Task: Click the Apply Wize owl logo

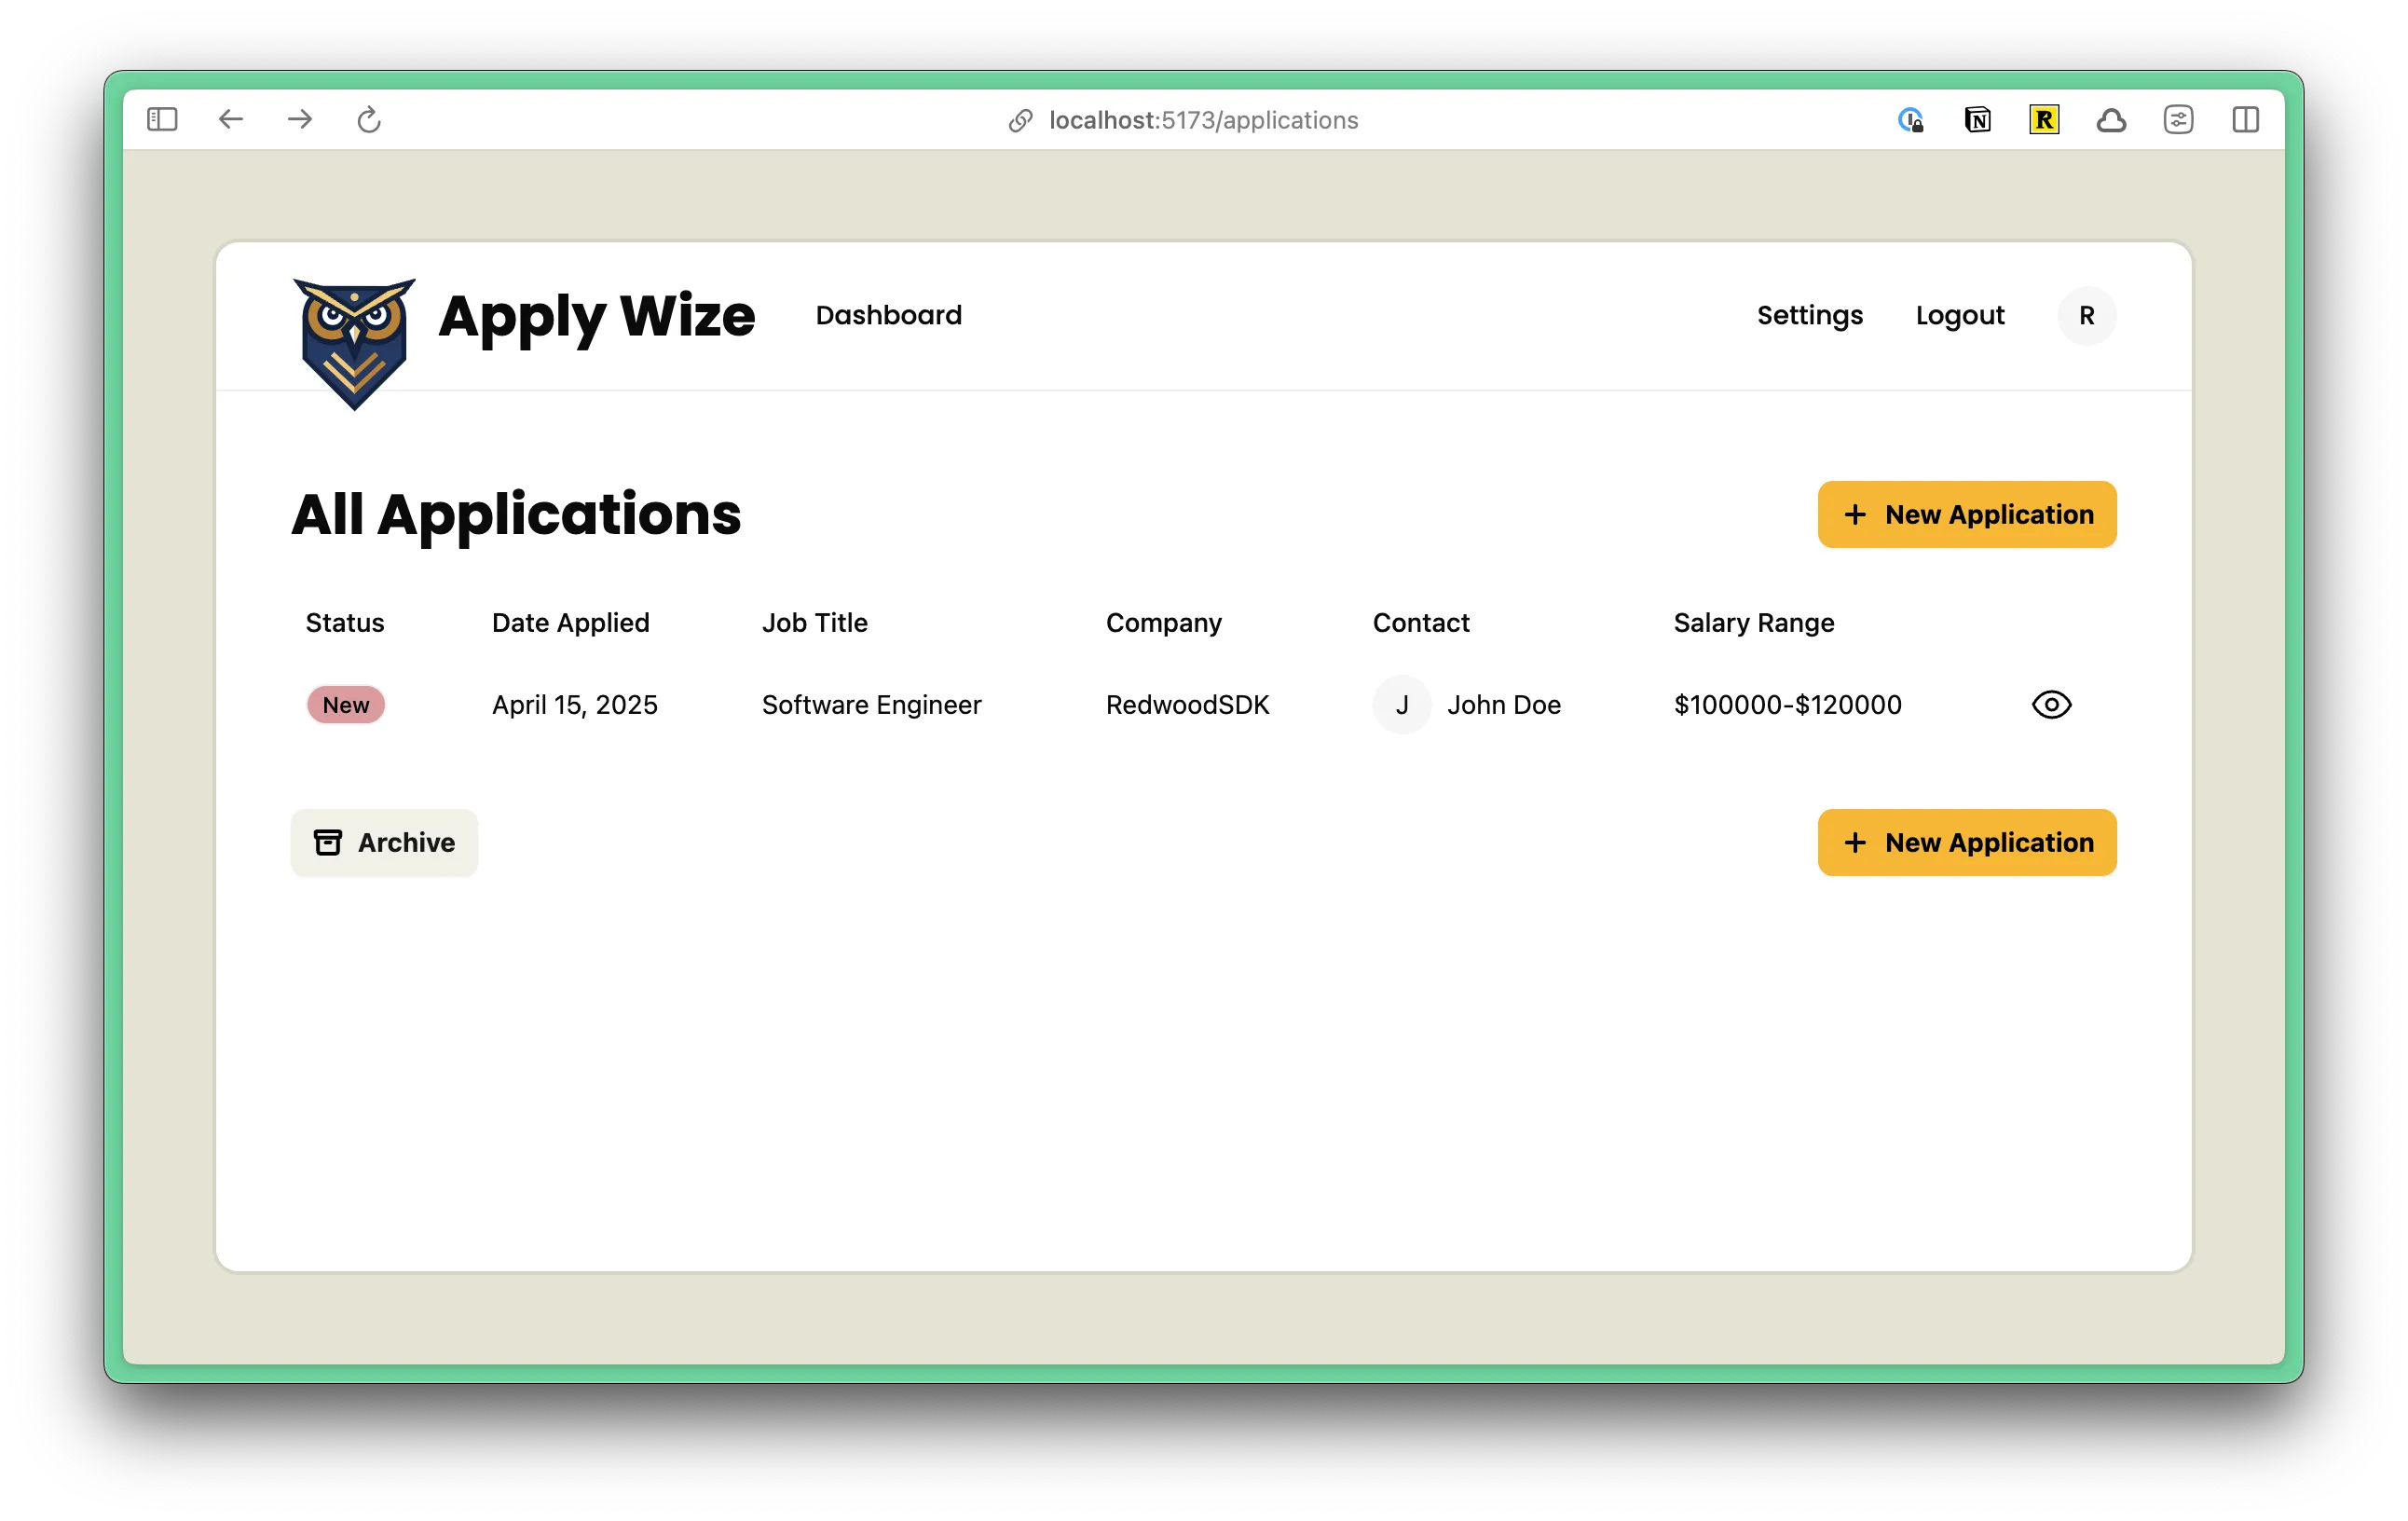Action: point(354,342)
